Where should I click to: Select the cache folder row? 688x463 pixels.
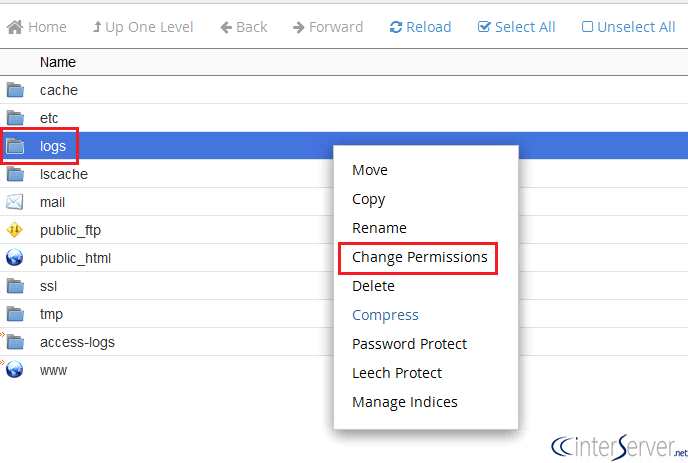tap(344, 90)
